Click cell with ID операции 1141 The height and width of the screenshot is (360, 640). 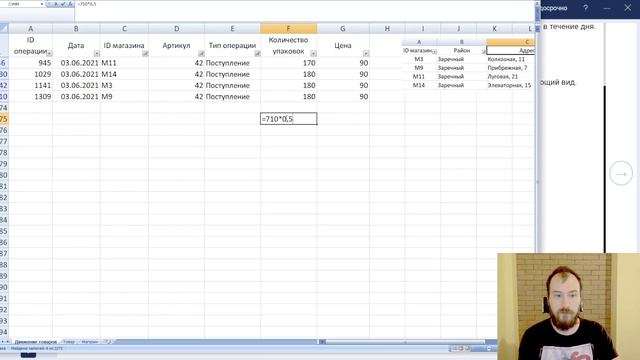tap(31, 85)
